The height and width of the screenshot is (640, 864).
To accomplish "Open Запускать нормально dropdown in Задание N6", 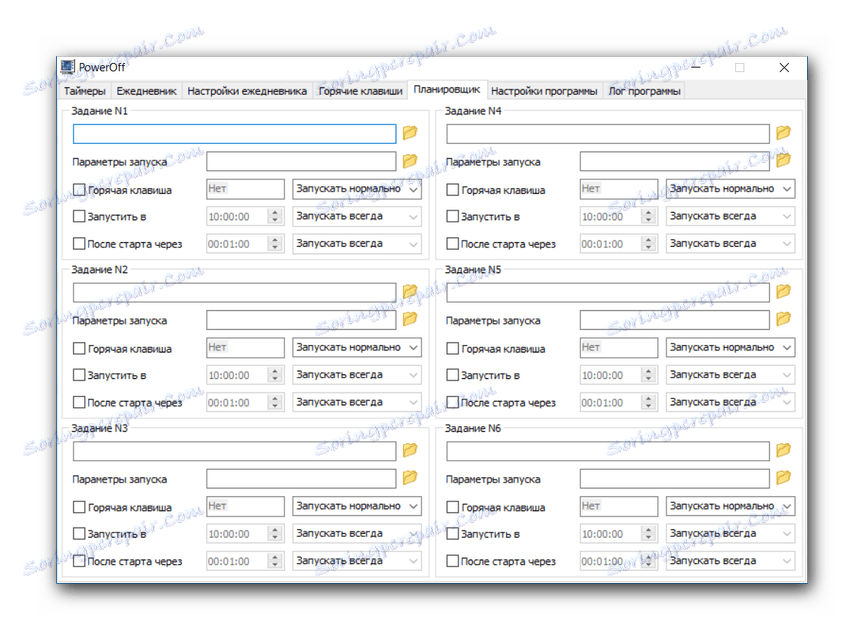I will [x=731, y=506].
